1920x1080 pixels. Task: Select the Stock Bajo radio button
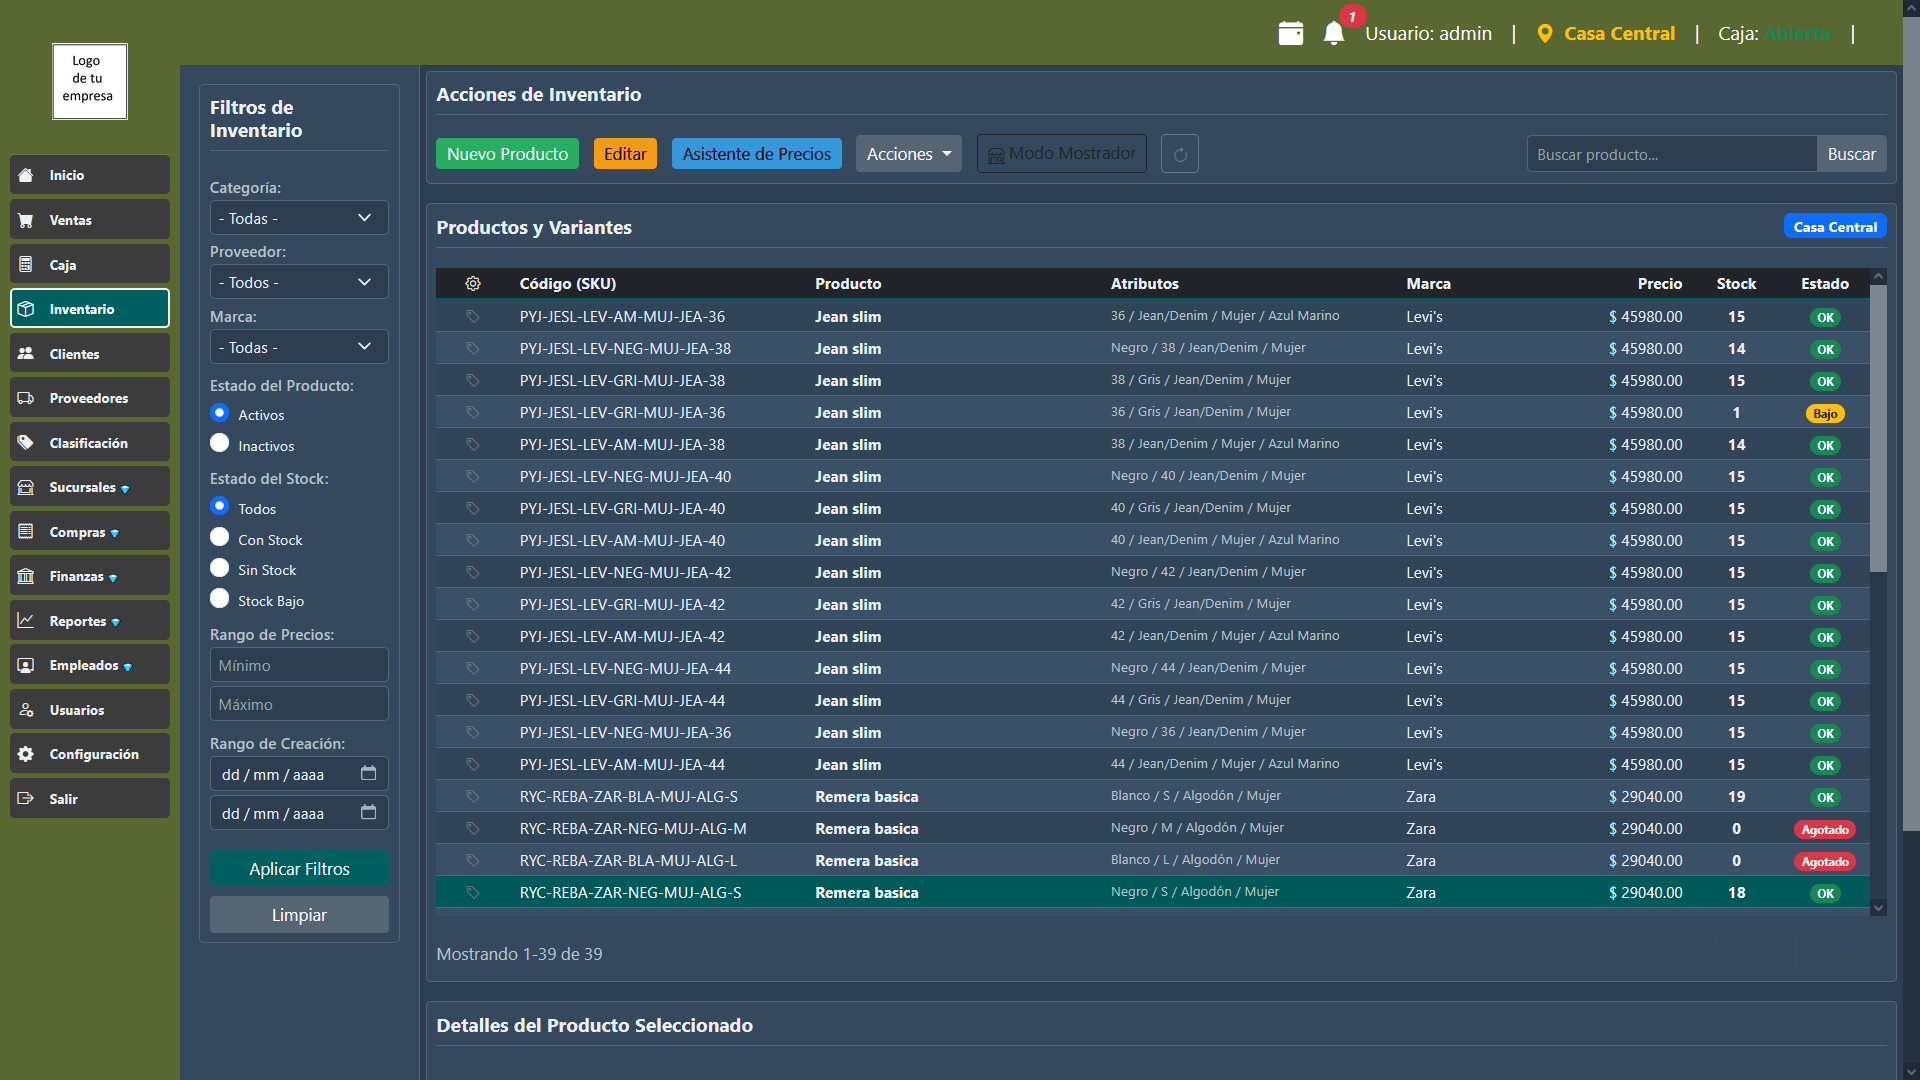(219, 598)
